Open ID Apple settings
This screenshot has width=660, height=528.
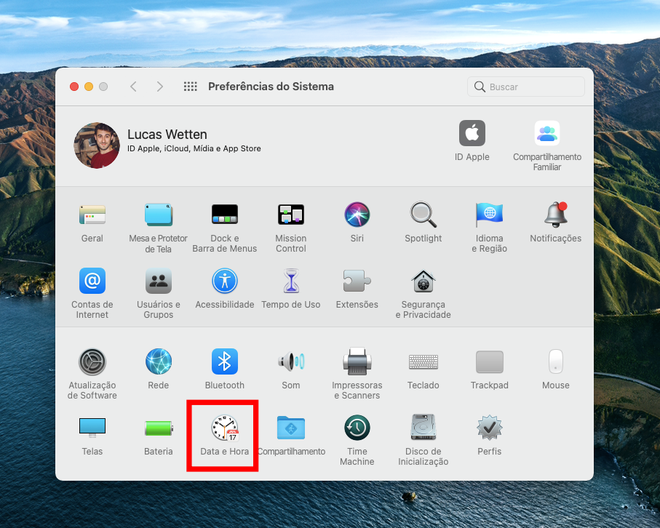(472, 133)
